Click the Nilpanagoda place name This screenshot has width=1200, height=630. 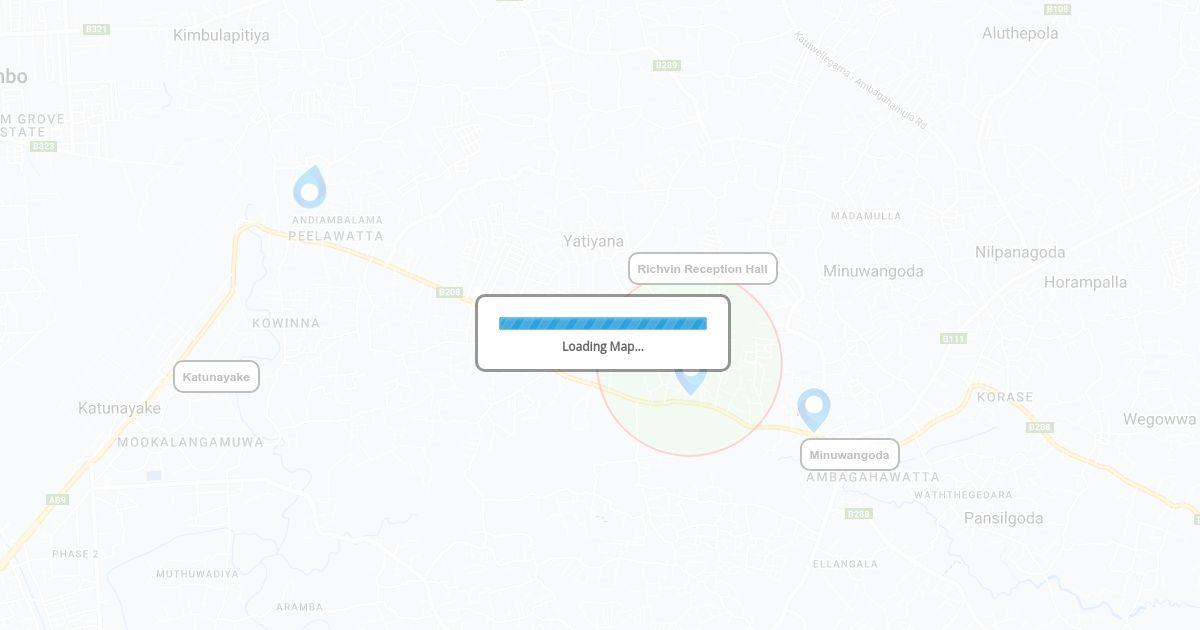[x=1020, y=252]
